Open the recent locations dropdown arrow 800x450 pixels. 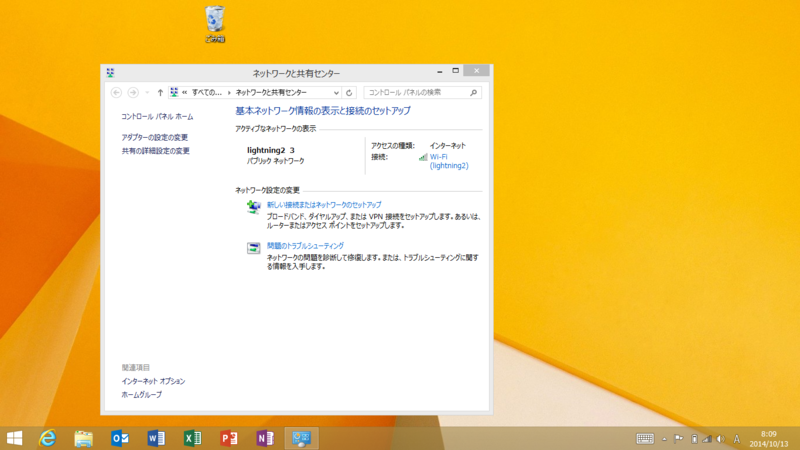[x=147, y=92]
